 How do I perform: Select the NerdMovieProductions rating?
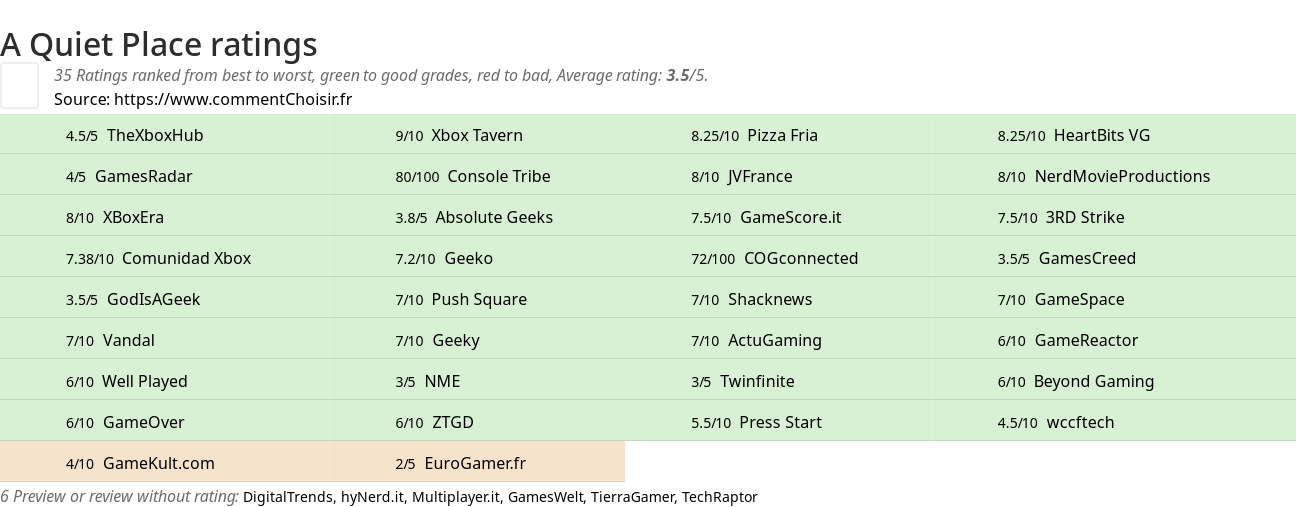point(1114,176)
